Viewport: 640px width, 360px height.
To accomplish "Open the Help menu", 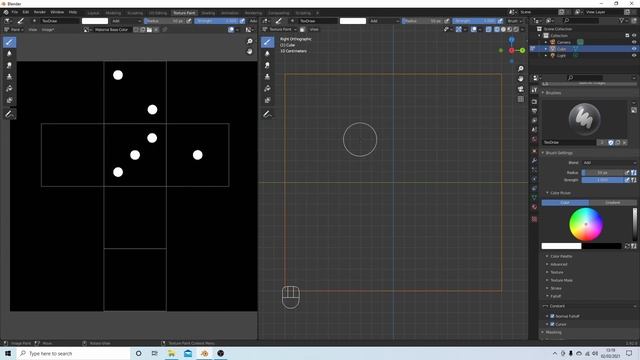I will [73, 12].
